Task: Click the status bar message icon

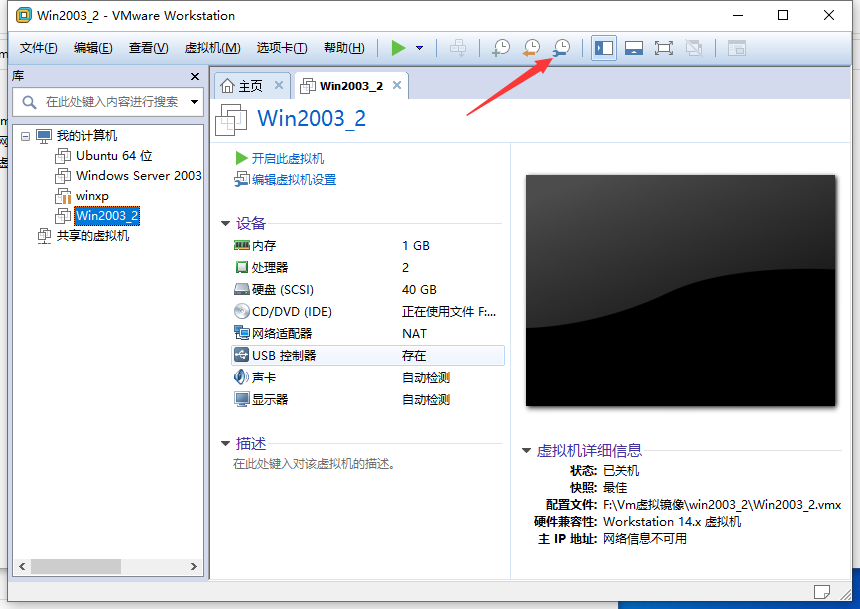Action: [x=822, y=591]
